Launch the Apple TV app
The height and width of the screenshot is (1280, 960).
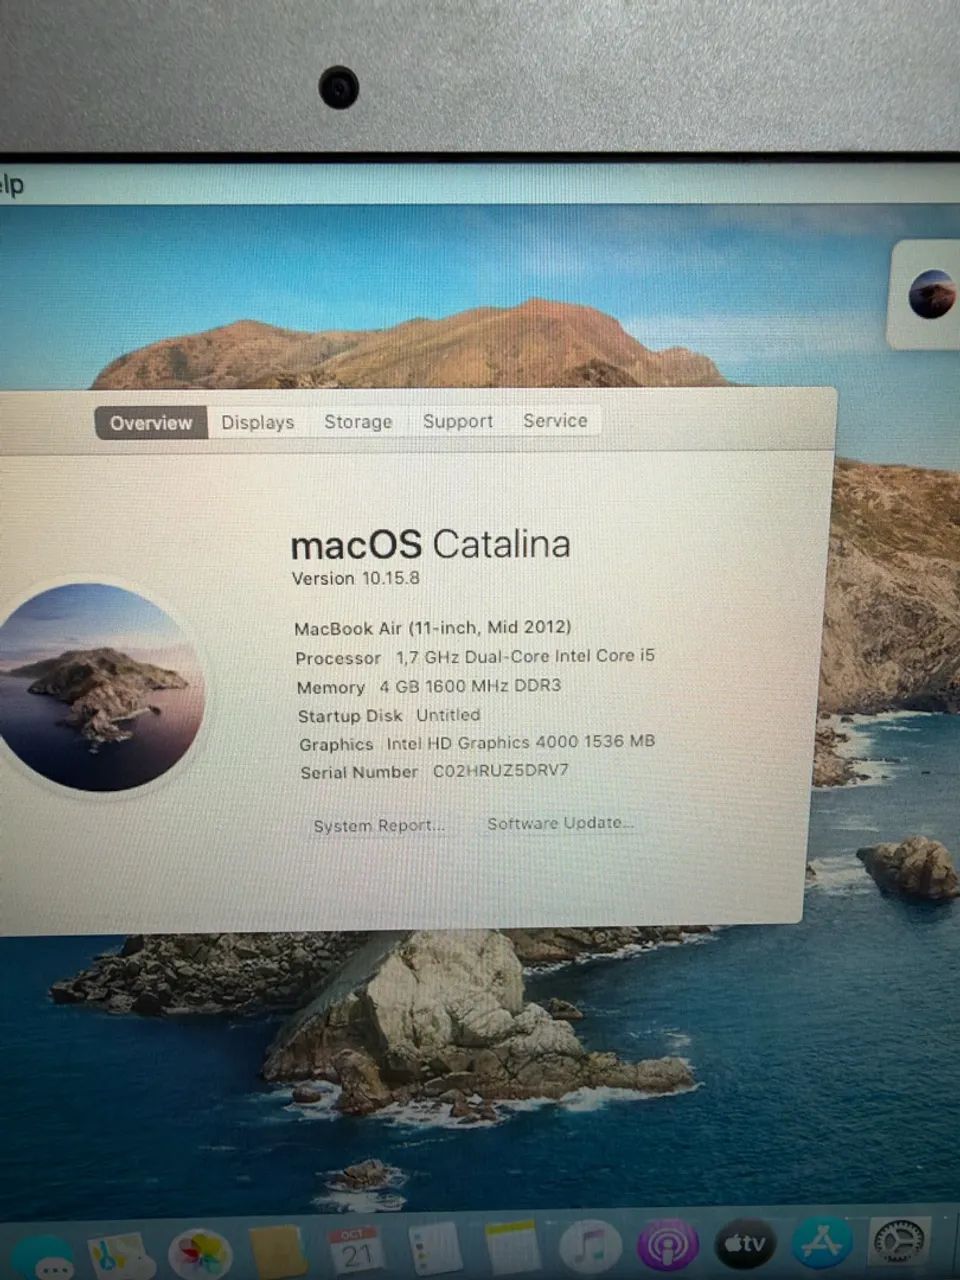tap(746, 1244)
